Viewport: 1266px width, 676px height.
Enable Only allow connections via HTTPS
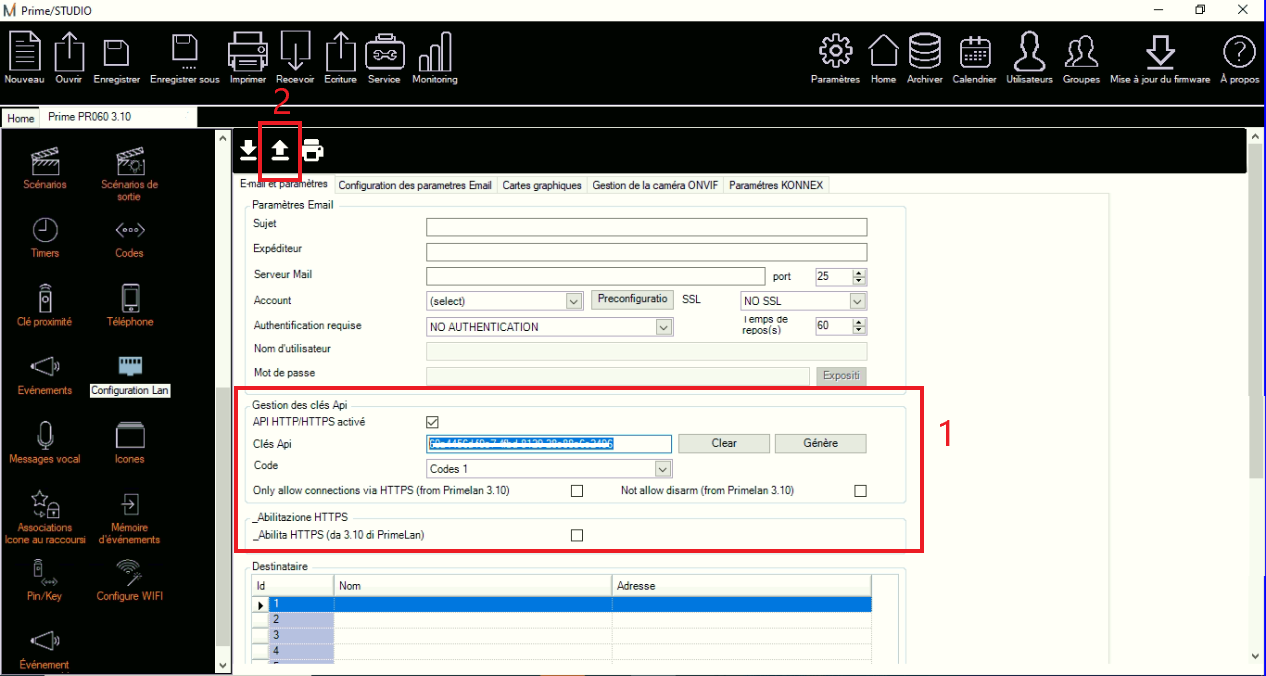(576, 491)
